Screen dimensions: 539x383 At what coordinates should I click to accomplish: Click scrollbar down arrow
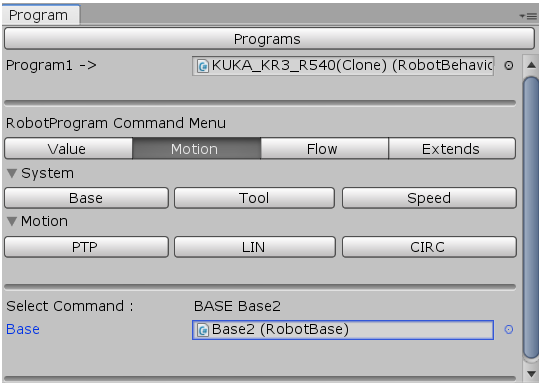(531, 373)
